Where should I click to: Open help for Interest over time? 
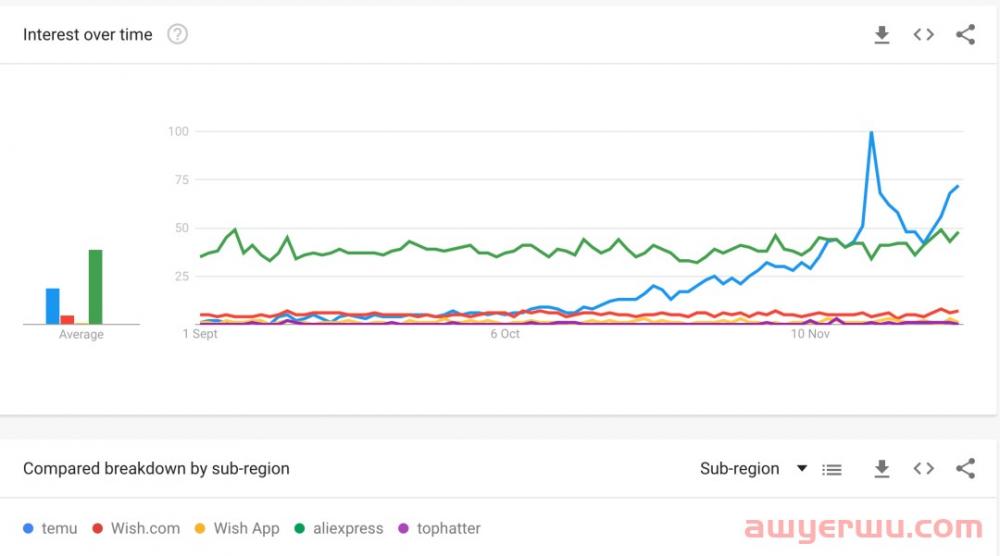click(177, 35)
